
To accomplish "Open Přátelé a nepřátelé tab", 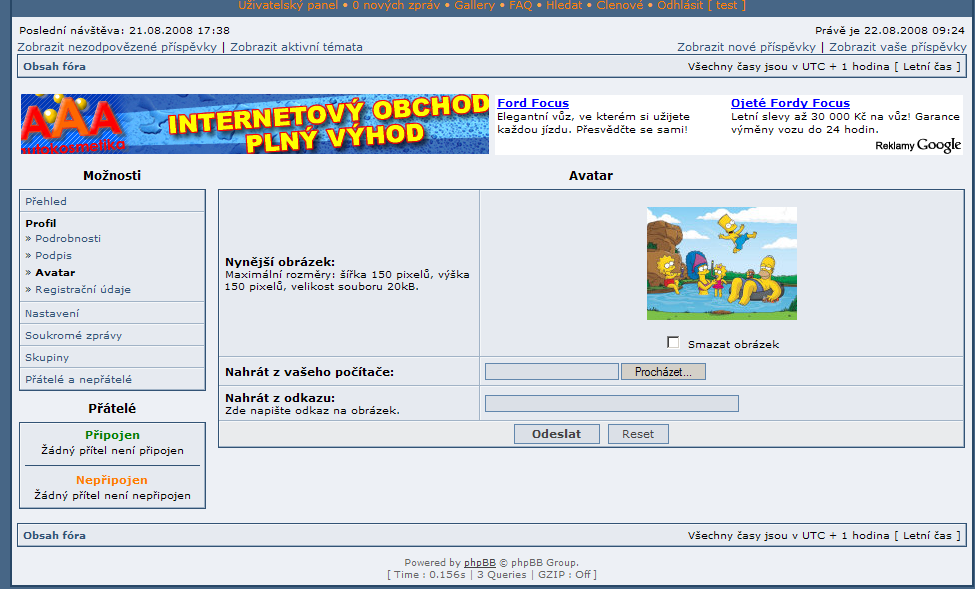I will pyautogui.click(x=78, y=379).
